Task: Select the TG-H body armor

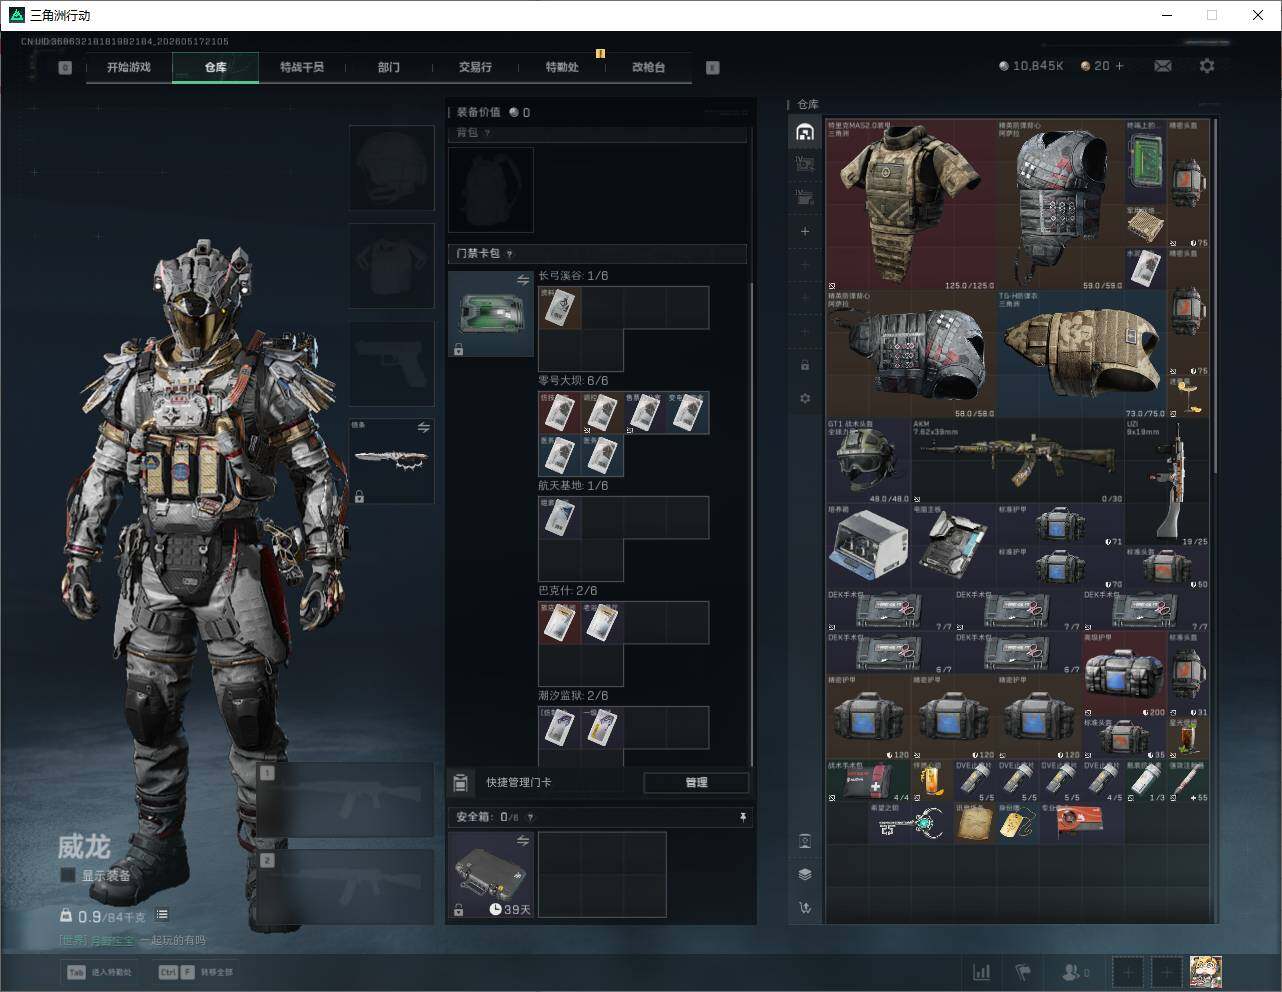Action: coord(1082,354)
